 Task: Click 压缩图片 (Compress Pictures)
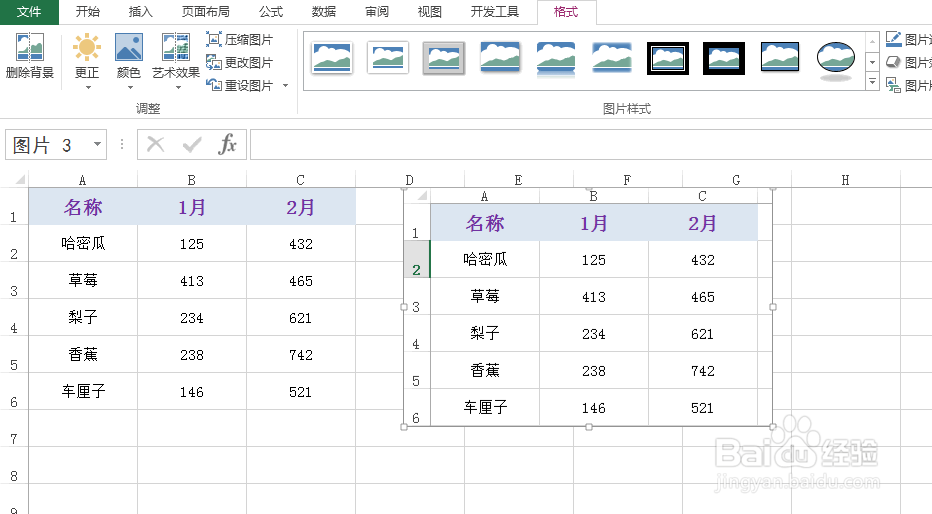pyautogui.click(x=240, y=39)
